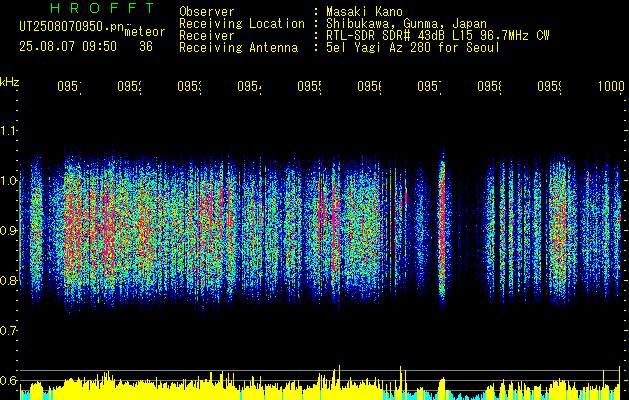Click the 0956 time axis marker
The height and width of the screenshot is (400, 629).
pos(369,86)
